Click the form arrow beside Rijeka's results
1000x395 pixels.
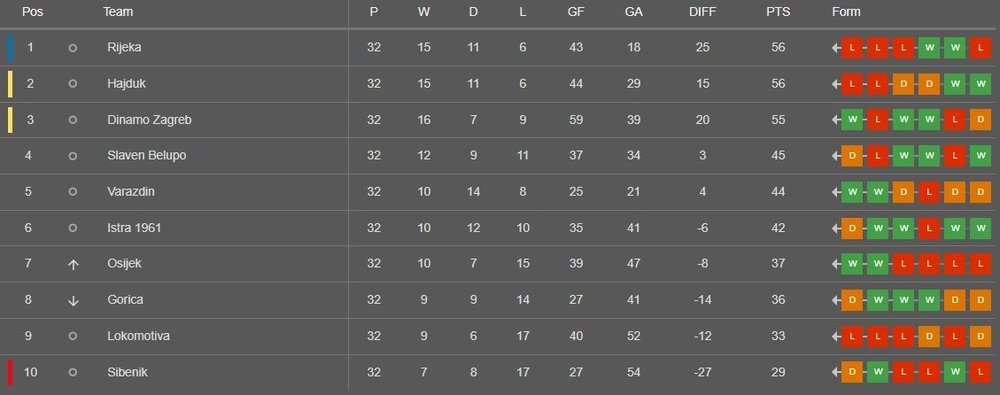point(836,48)
